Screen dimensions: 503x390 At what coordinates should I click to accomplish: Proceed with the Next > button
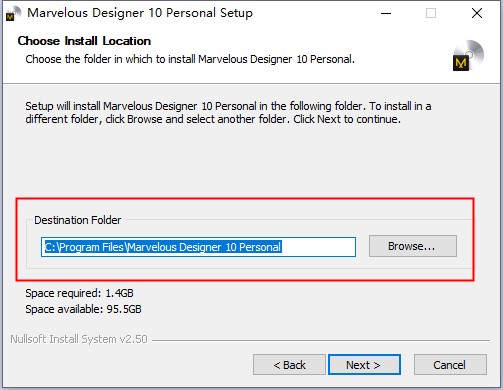click(x=364, y=365)
